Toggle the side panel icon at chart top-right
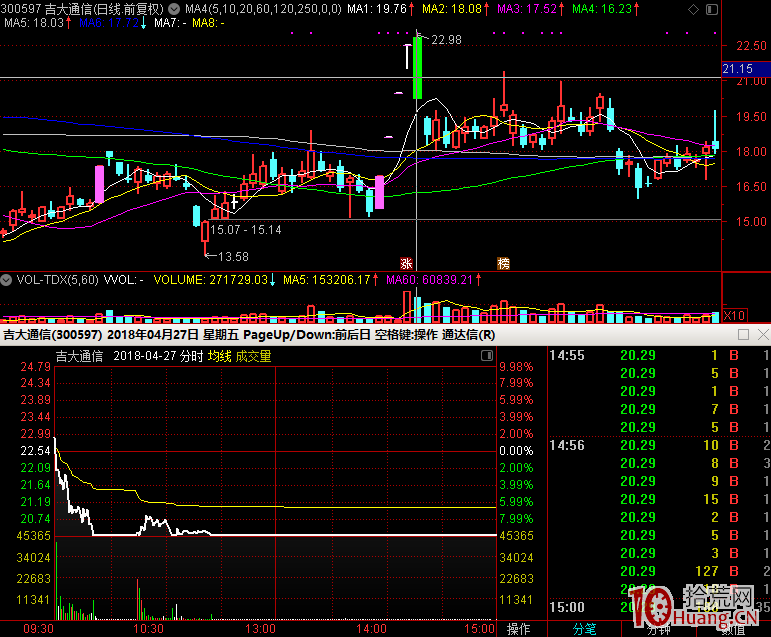The height and width of the screenshot is (637, 771). 712,9
